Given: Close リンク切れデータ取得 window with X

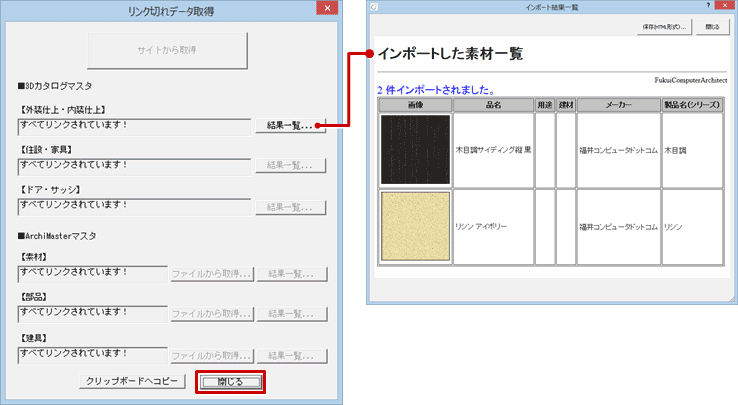Looking at the screenshot, I should tap(327, 8).
